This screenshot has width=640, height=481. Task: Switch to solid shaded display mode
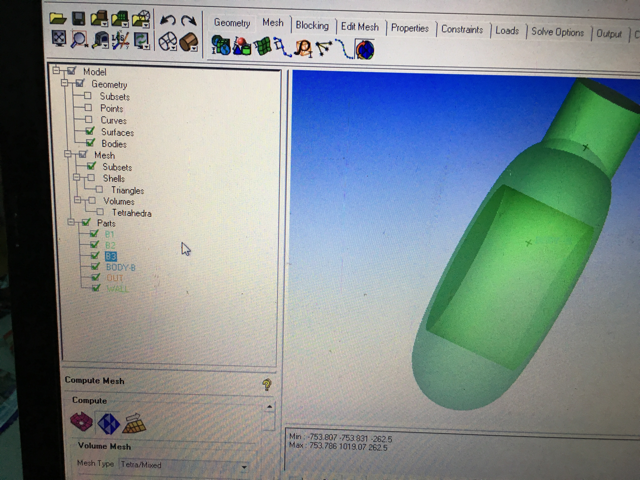point(189,42)
